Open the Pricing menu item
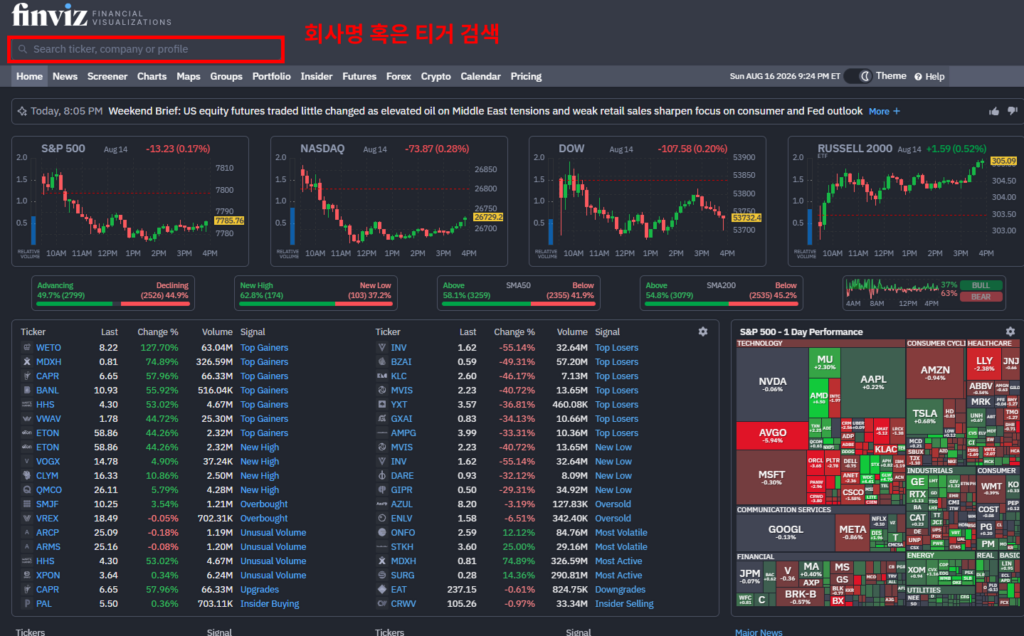The height and width of the screenshot is (636, 1024). [x=526, y=76]
